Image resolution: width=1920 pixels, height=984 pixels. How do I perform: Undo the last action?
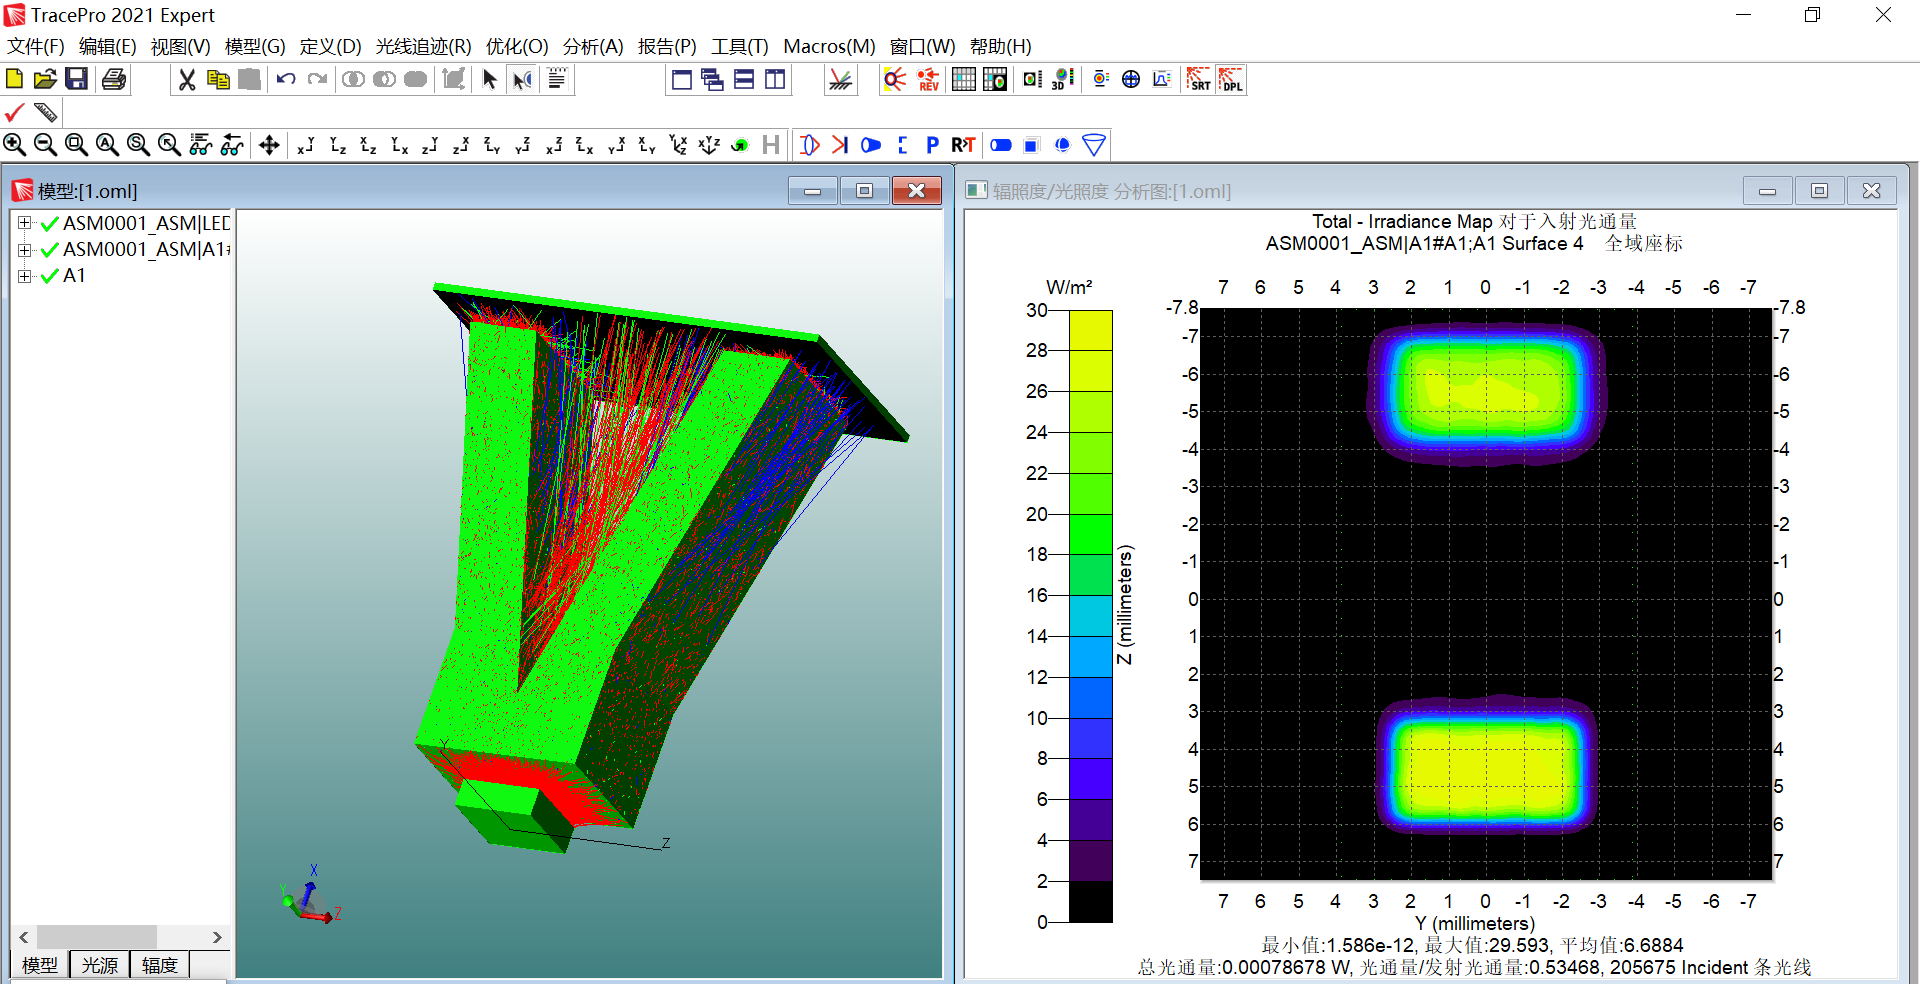286,79
